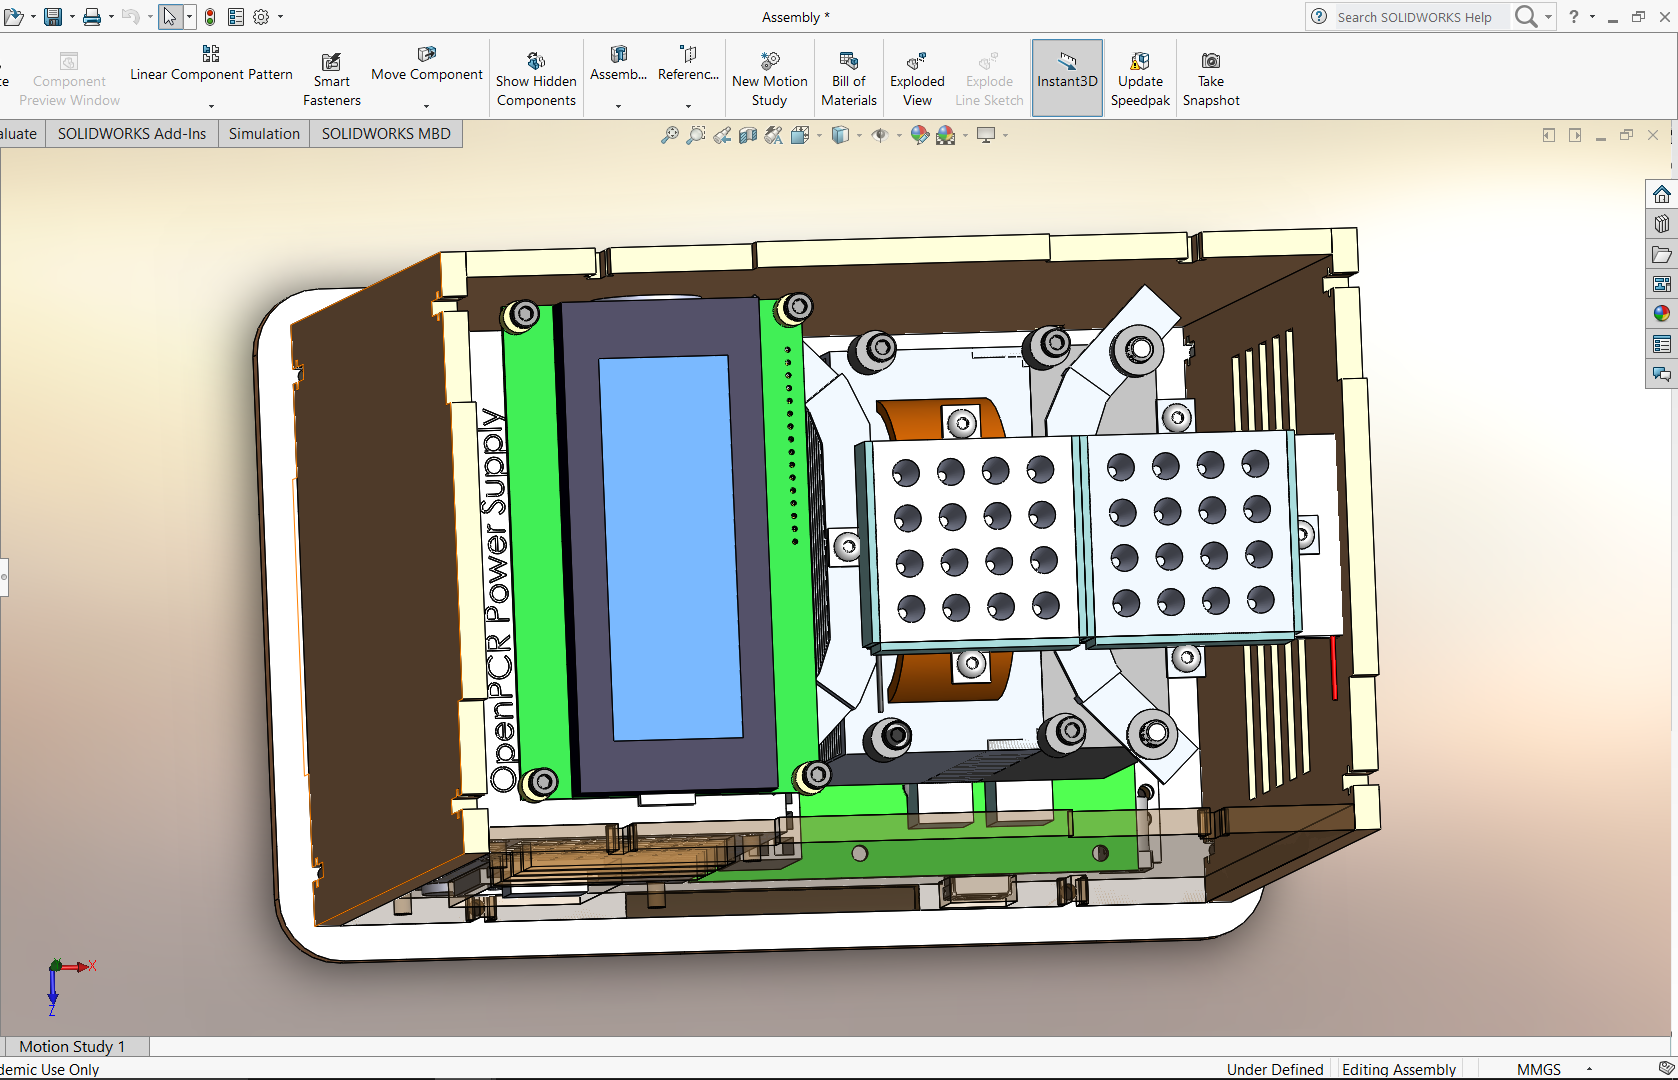Image resolution: width=1678 pixels, height=1080 pixels.
Task: Click the Zoom to Fit magnifier icon
Action: (669, 135)
